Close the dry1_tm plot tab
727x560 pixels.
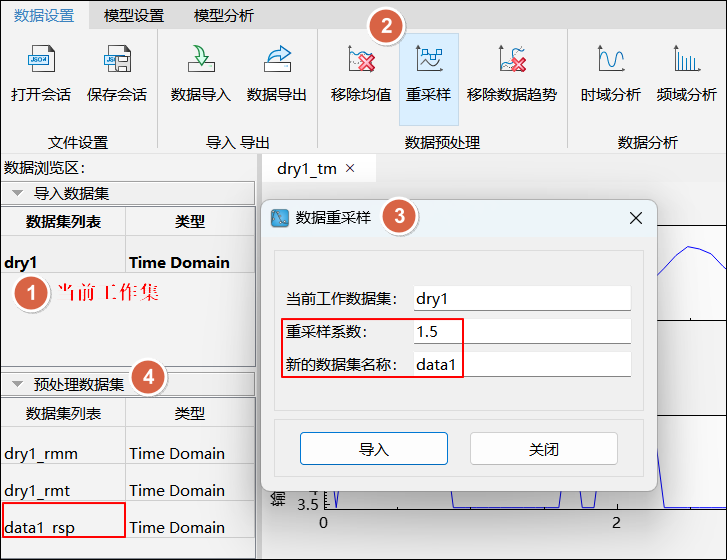click(x=350, y=168)
